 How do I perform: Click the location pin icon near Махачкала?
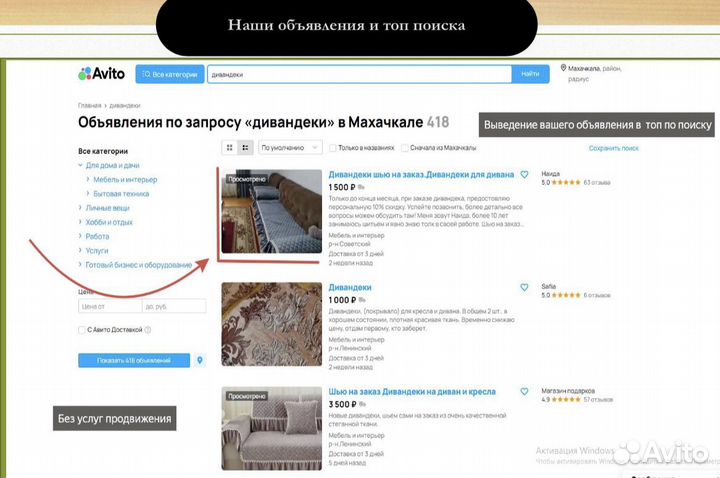(563, 68)
